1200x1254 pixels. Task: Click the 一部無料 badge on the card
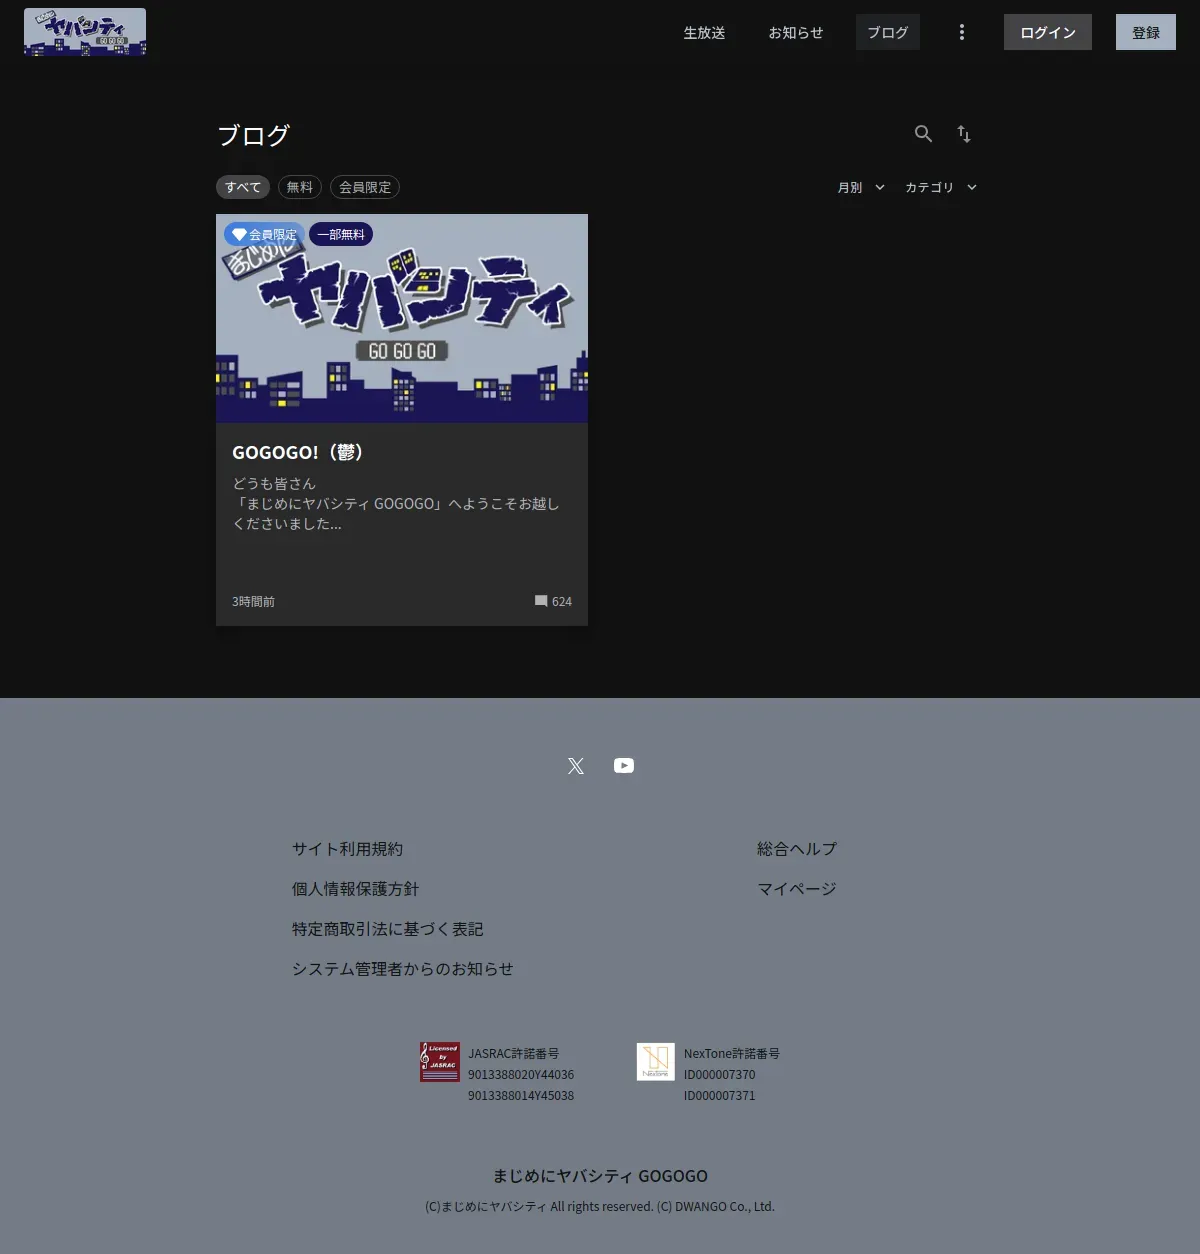341,234
